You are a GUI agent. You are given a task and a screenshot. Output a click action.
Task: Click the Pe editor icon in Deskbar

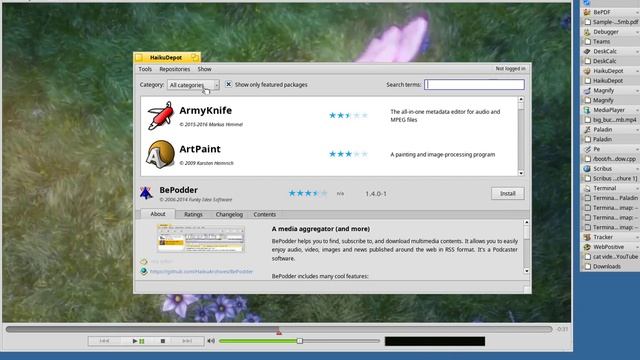[587, 149]
